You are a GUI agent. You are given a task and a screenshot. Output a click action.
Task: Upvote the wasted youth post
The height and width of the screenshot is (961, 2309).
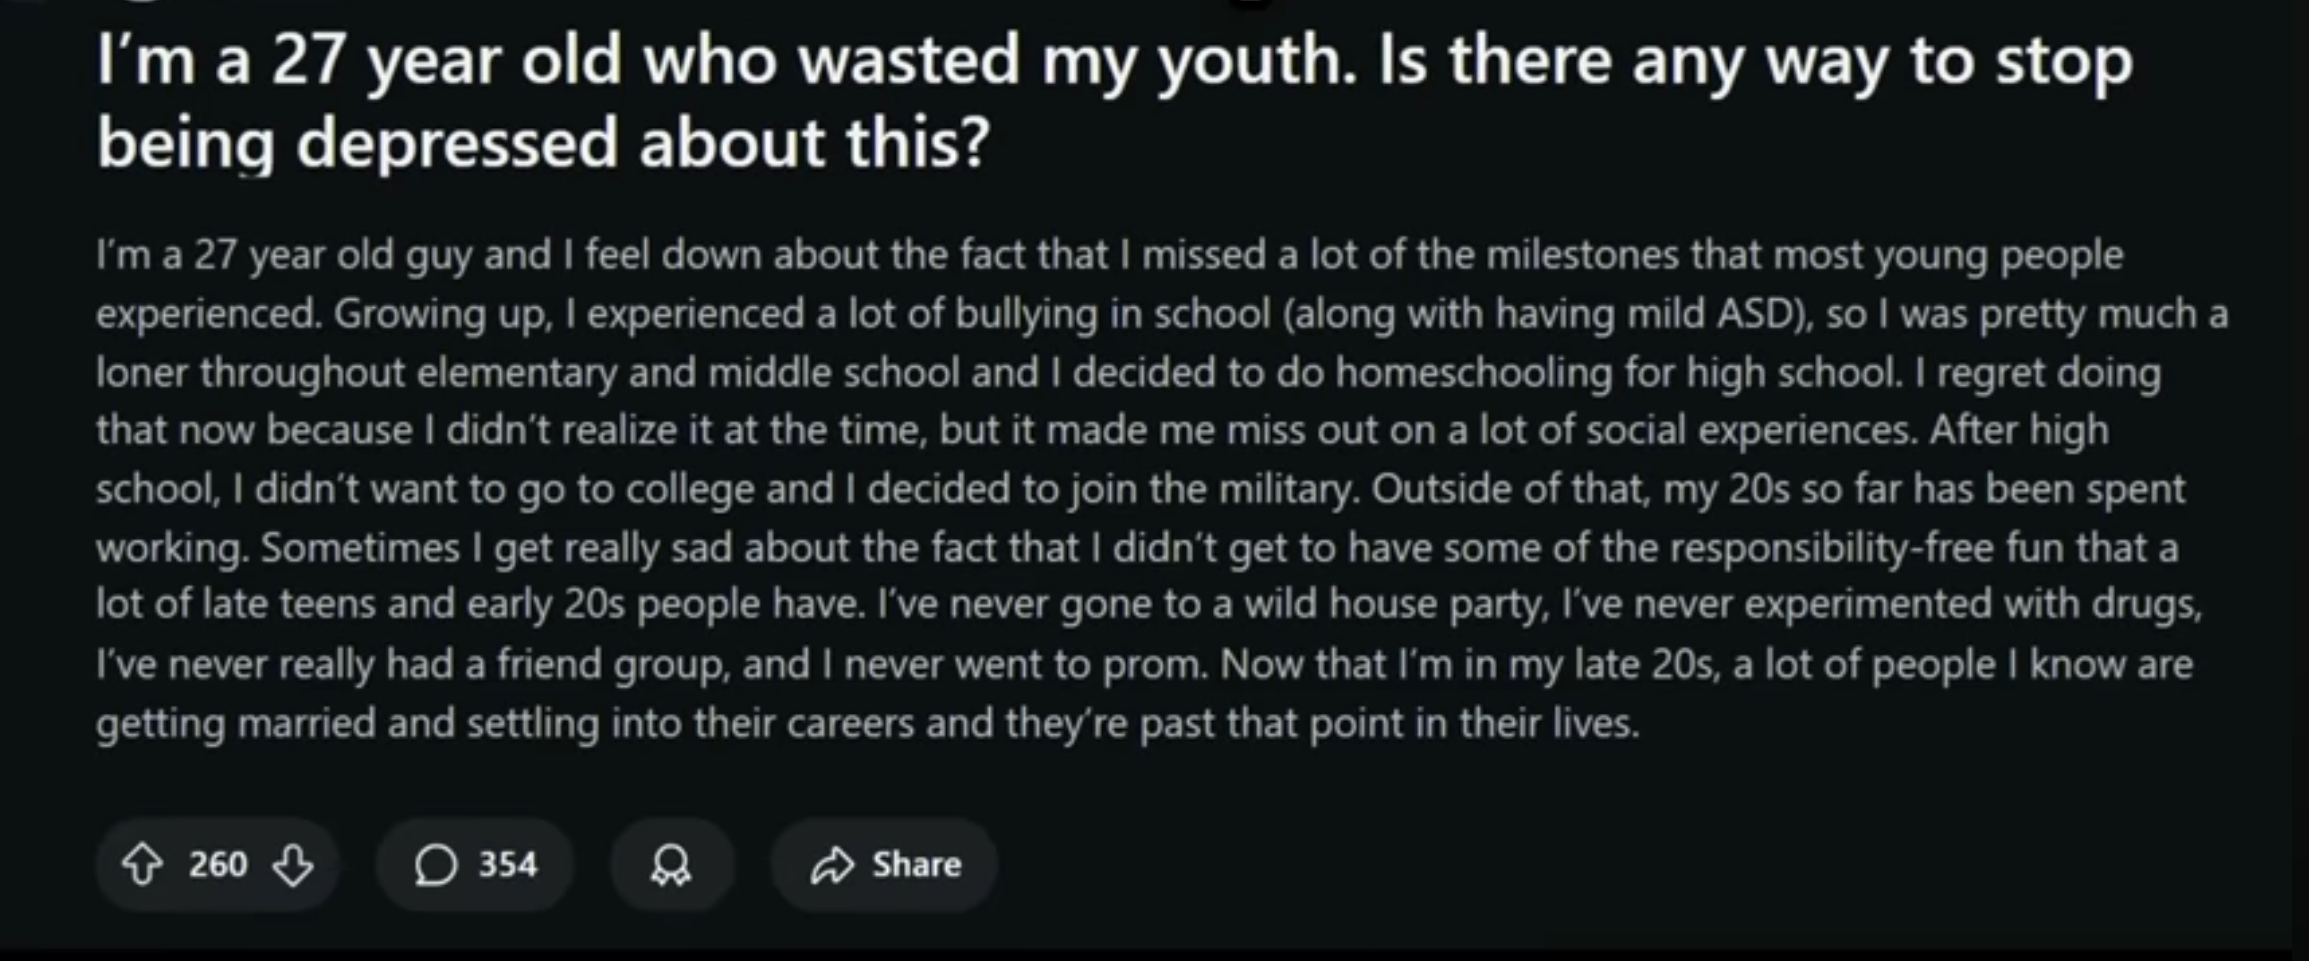(x=142, y=865)
